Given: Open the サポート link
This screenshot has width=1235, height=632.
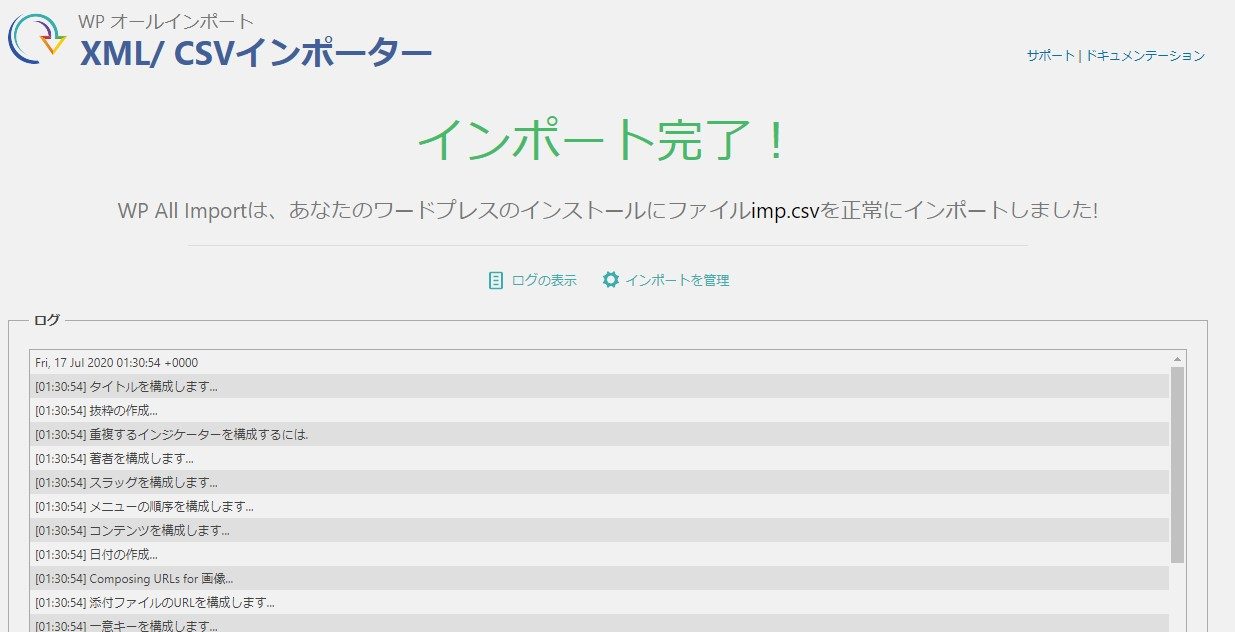Looking at the screenshot, I should tap(1051, 56).
